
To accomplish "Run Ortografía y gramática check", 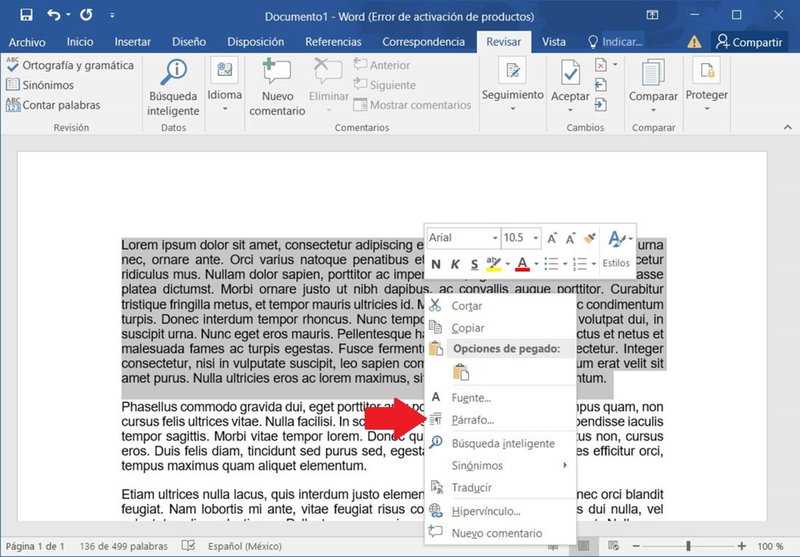I will pos(70,65).
